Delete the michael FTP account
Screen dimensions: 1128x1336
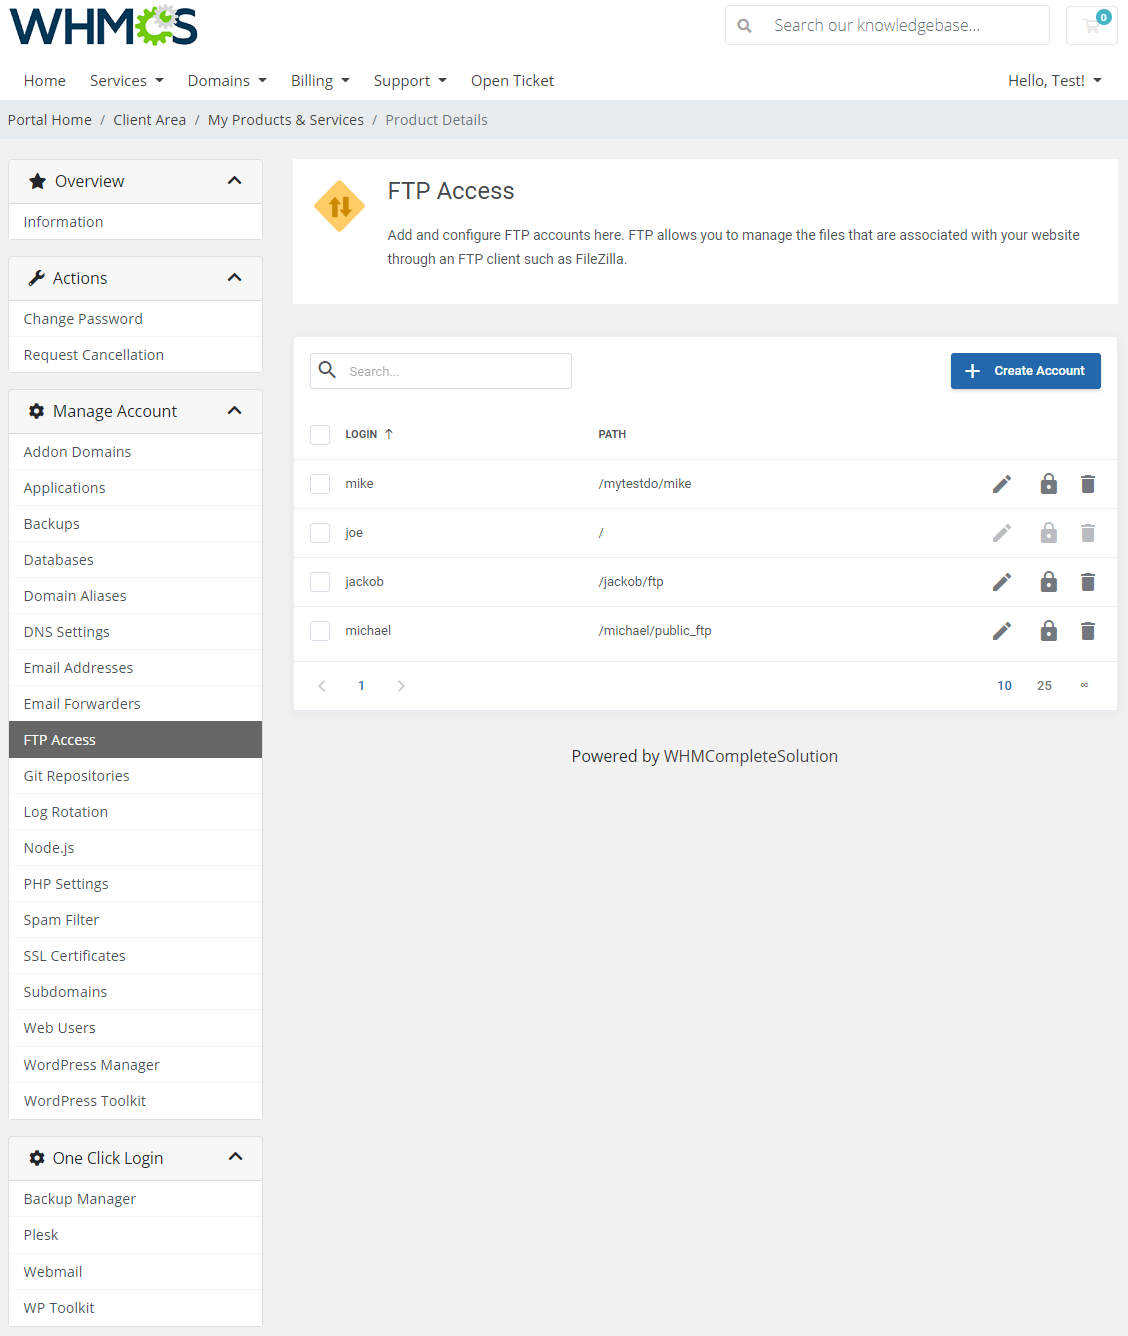point(1088,631)
